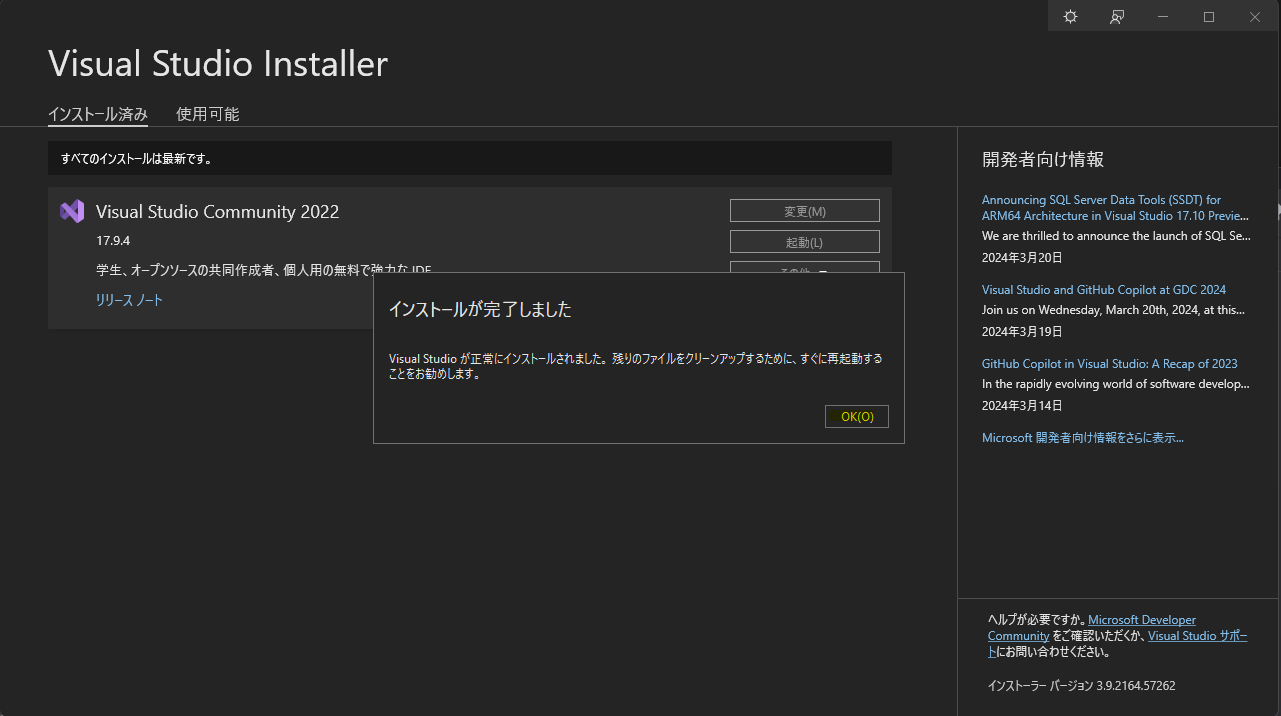Show more Microsoft developer news

click(x=1083, y=437)
